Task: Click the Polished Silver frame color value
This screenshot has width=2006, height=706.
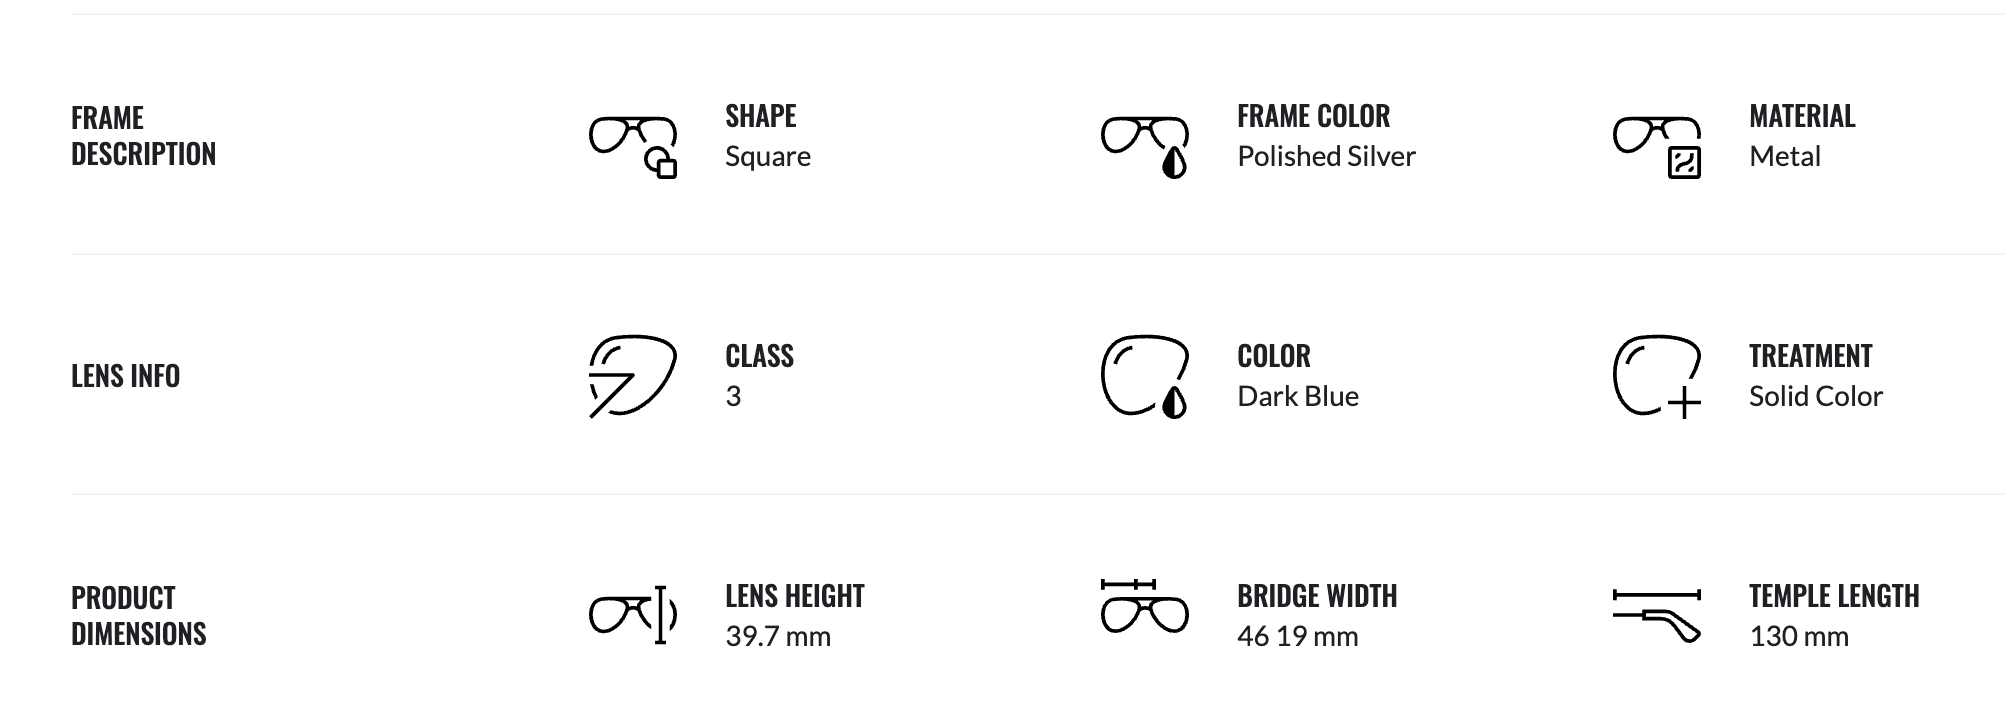Action: [x=1326, y=157]
